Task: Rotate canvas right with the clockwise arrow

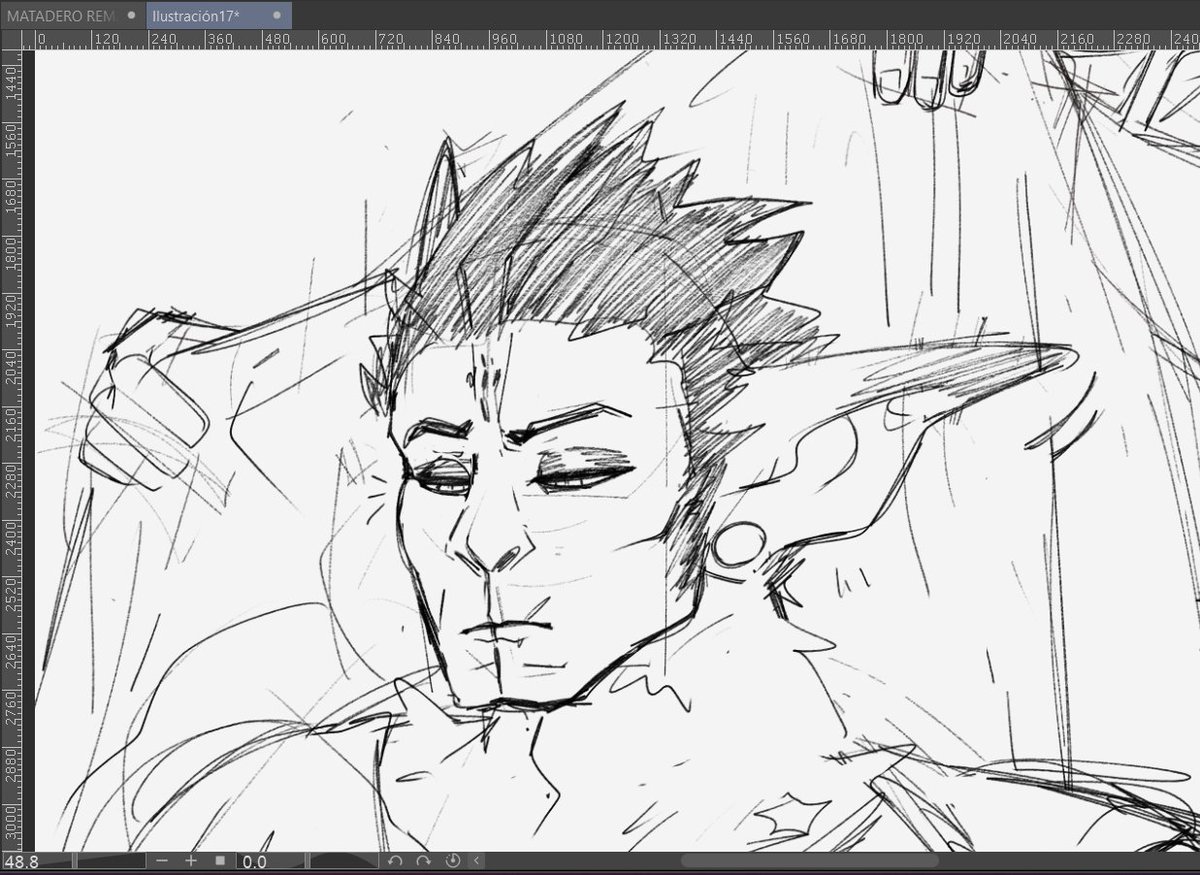Action: click(424, 861)
